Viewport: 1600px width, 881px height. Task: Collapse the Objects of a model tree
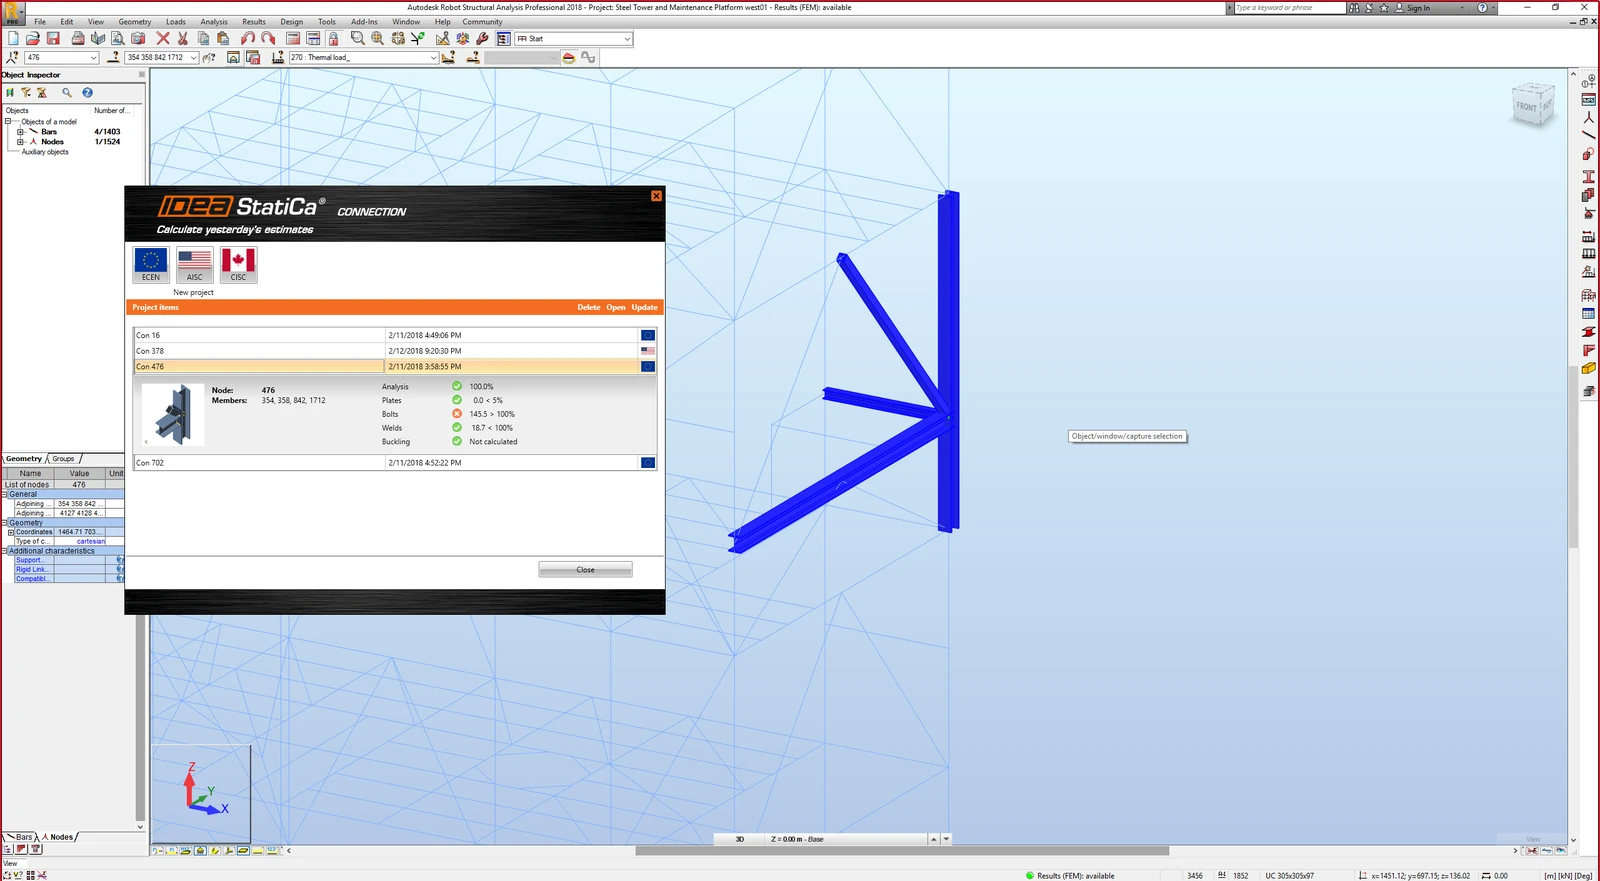pos(8,121)
